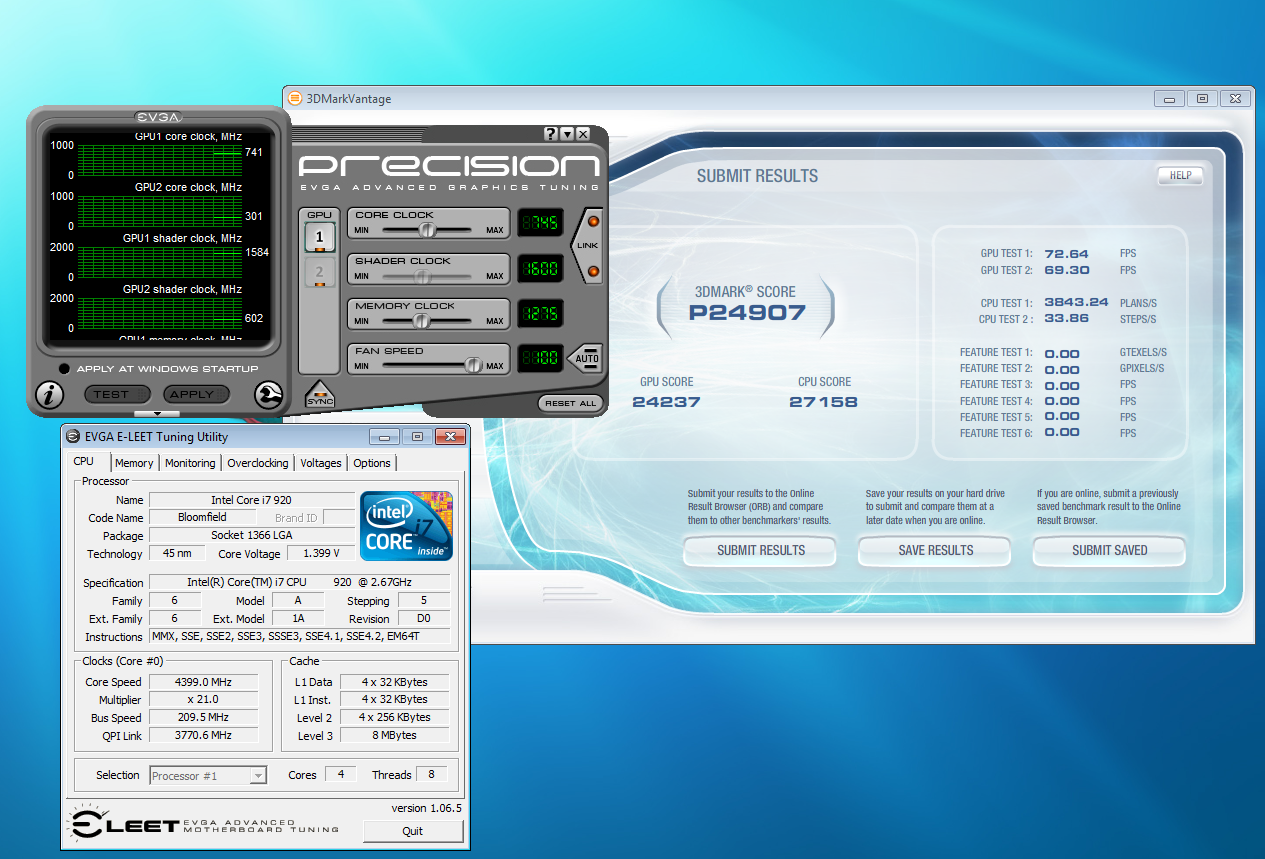Screen dimensions: 1265x859
Task: Go to the Overclocking tab
Action: point(258,463)
